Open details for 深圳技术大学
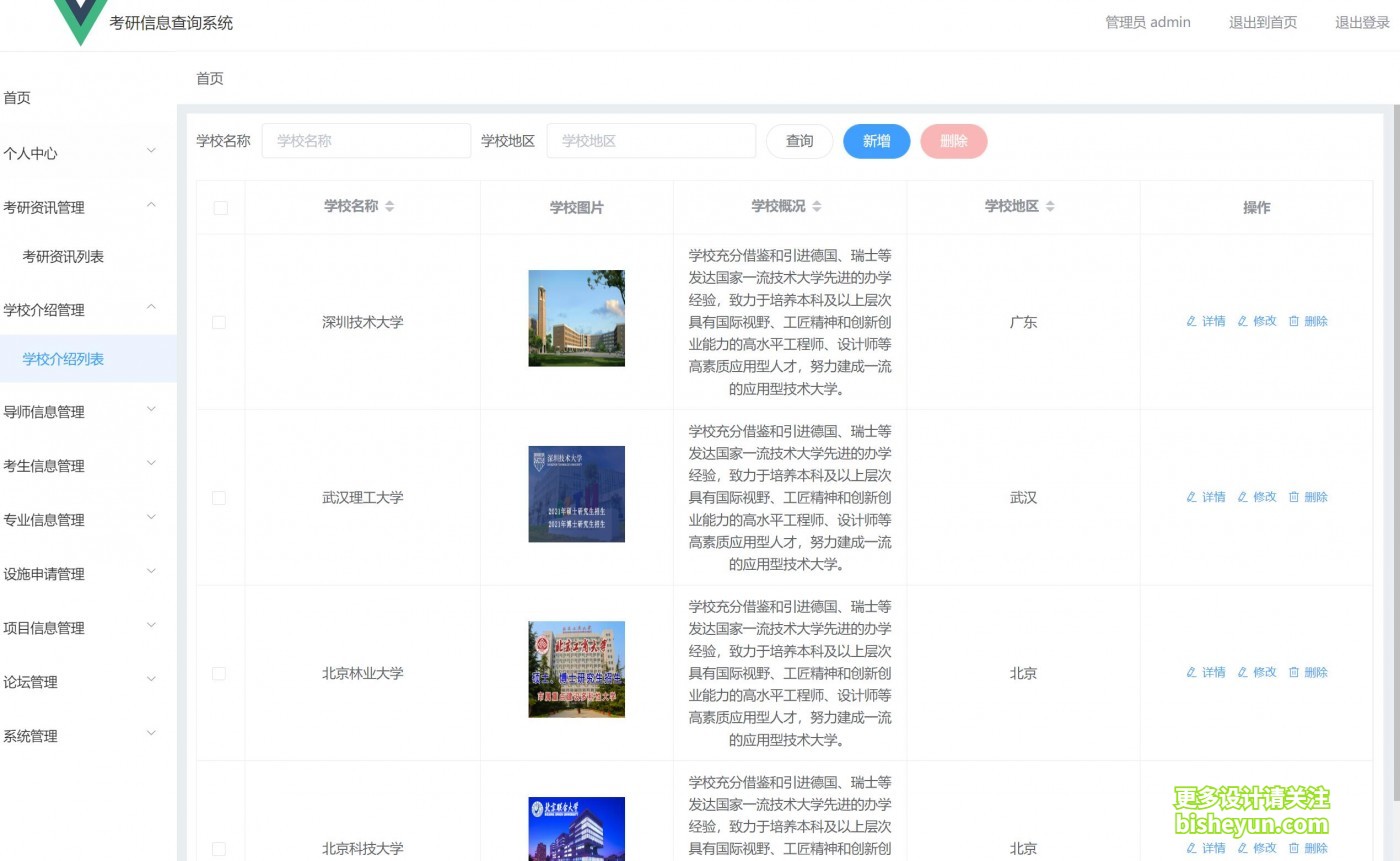Viewport: 1400px width, 861px height. (x=1206, y=321)
